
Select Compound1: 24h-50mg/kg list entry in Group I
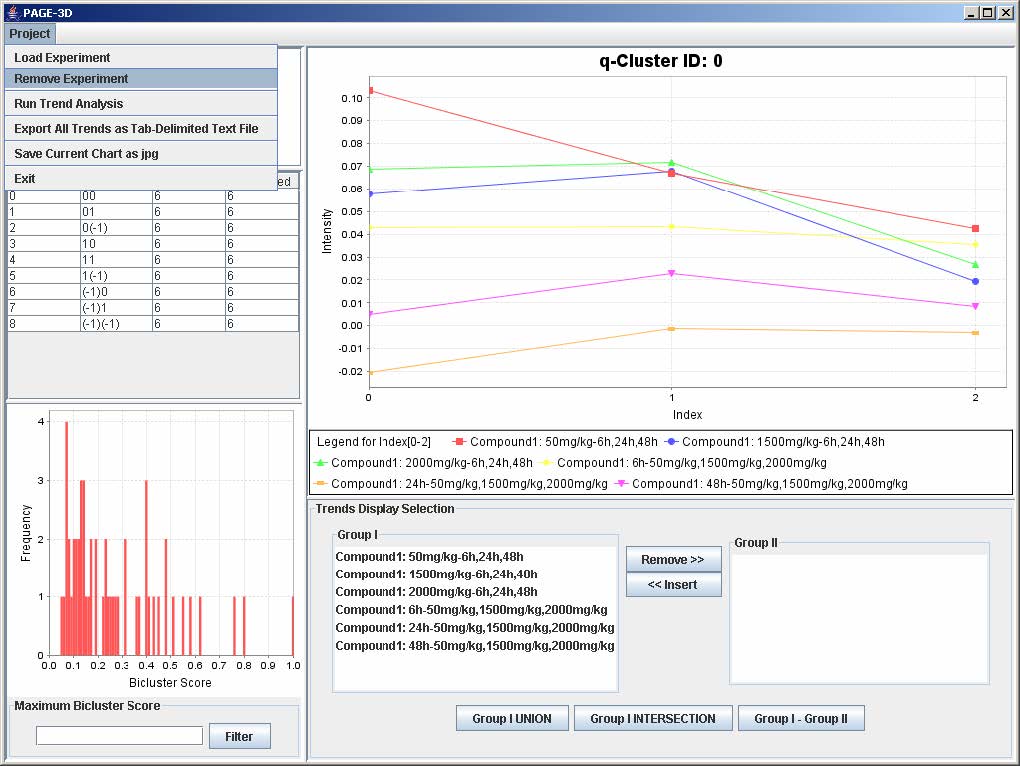[474, 628]
